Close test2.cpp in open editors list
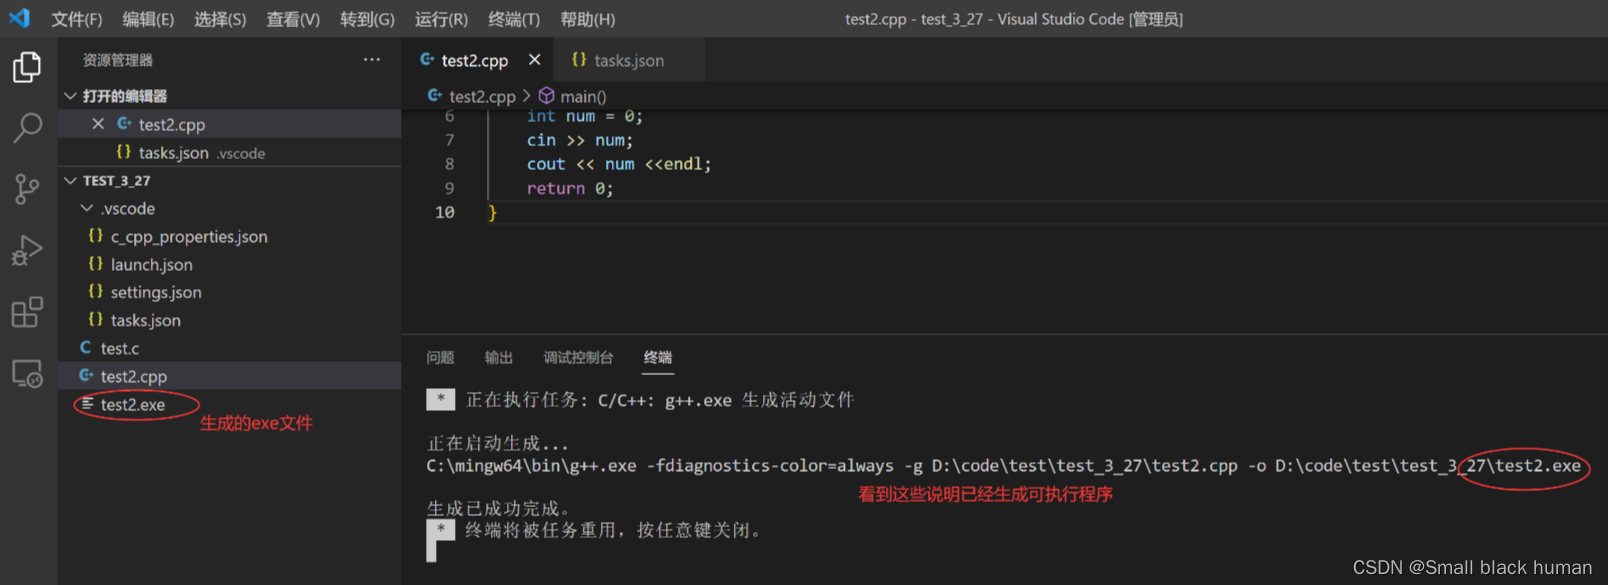 click(98, 124)
